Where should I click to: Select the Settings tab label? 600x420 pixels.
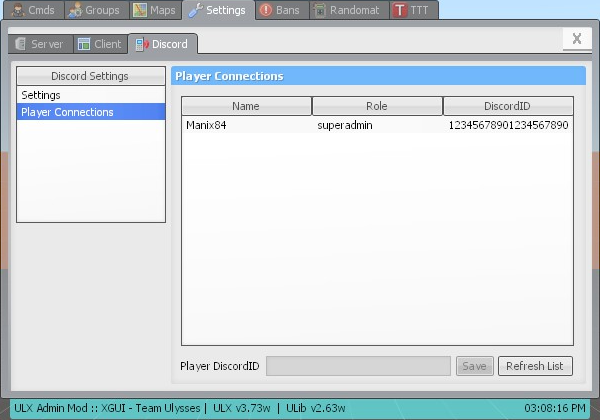(x=226, y=10)
